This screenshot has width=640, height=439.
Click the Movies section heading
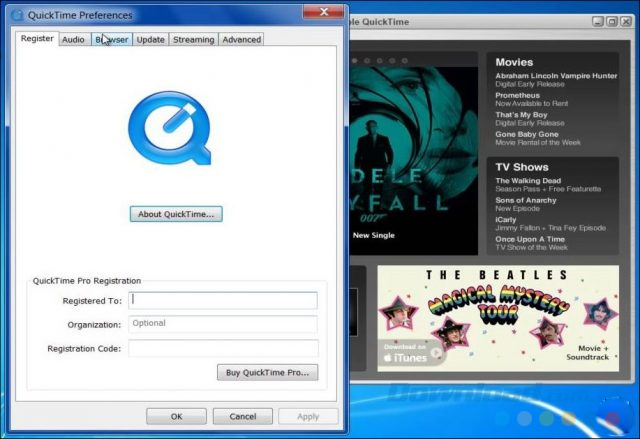(x=514, y=62)
